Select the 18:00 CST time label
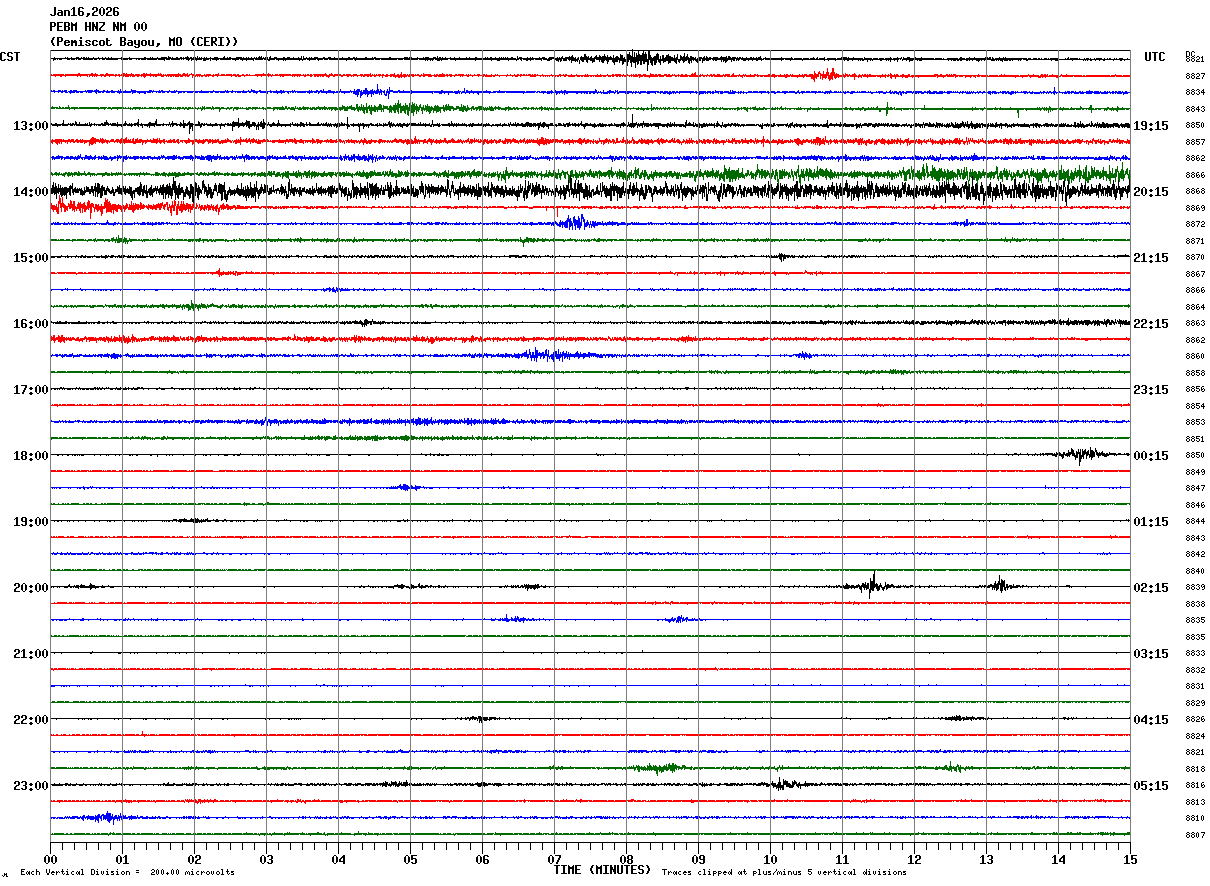The height and width of the screenshot is (886, 1210). 31,456
